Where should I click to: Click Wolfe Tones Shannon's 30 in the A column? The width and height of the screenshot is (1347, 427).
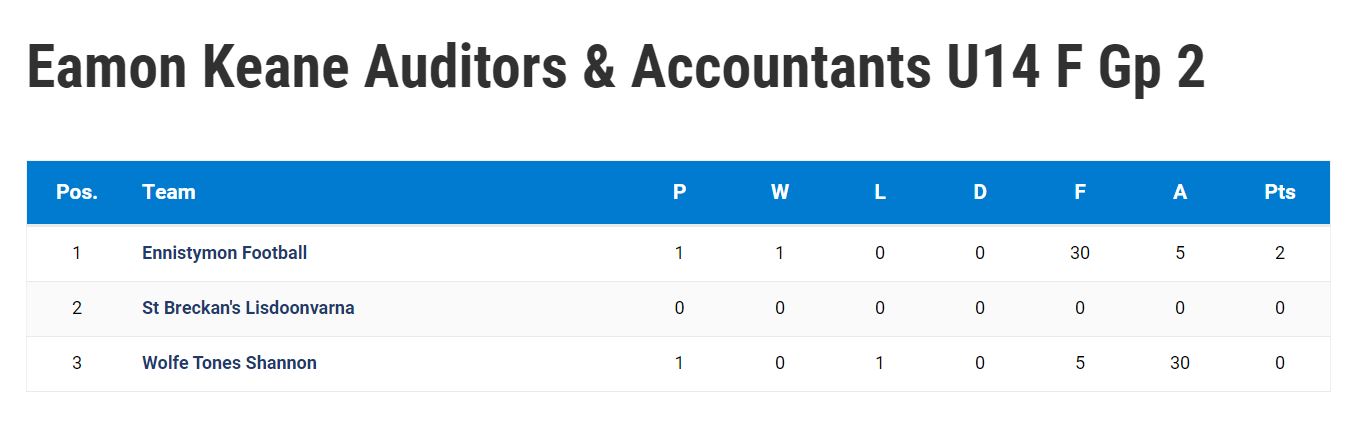[x=1180, y=363]
